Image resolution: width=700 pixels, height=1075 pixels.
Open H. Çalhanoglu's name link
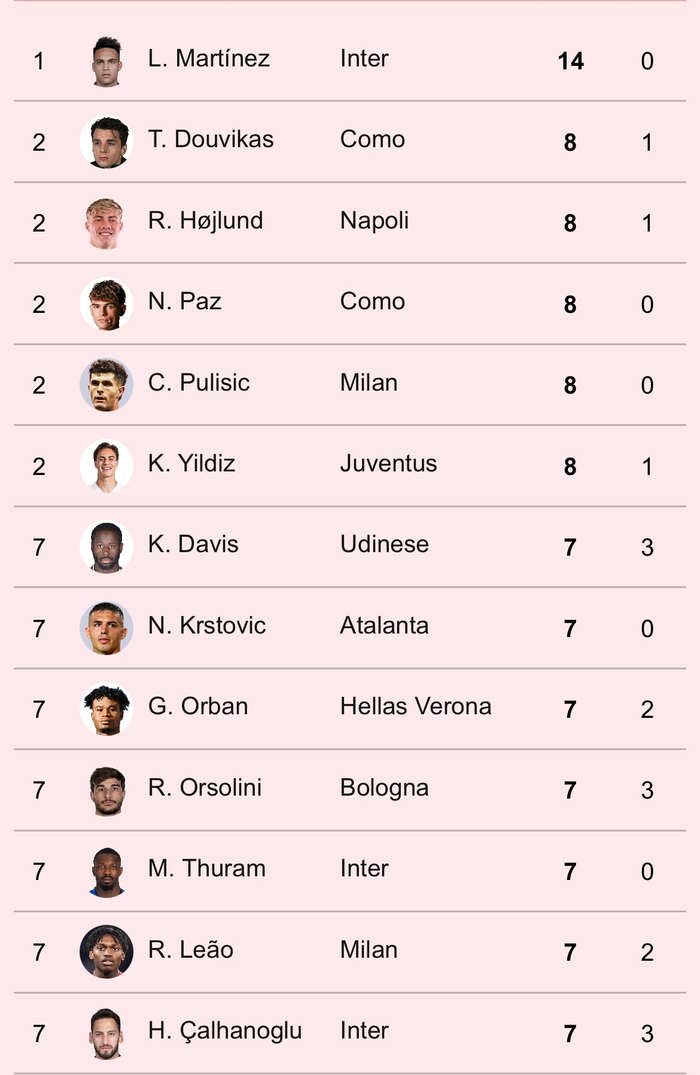[225, 1031]
